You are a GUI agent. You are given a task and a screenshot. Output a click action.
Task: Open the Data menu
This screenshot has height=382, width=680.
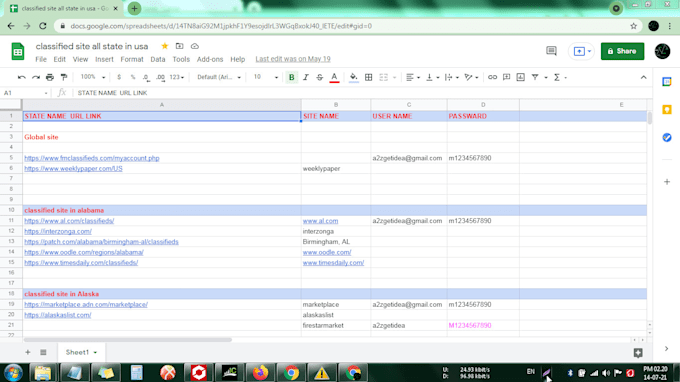pos(158,59)
